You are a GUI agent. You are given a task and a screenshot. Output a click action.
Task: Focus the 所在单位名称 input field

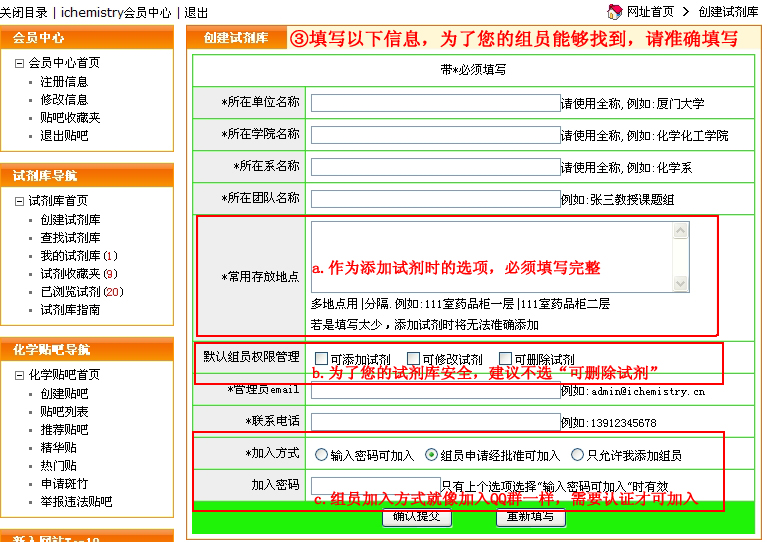(434, 102)
